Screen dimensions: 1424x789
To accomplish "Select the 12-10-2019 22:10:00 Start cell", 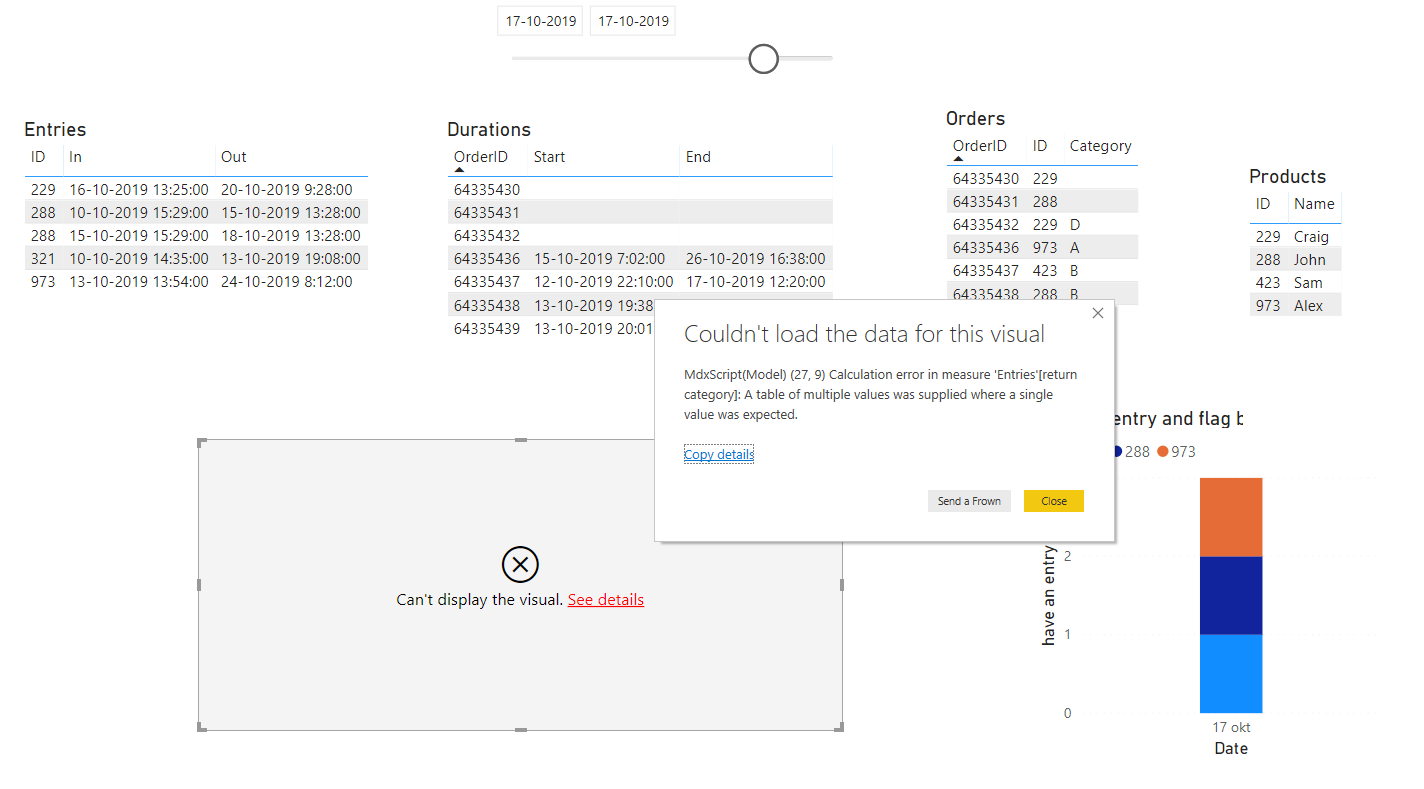I will pos(604,282).
